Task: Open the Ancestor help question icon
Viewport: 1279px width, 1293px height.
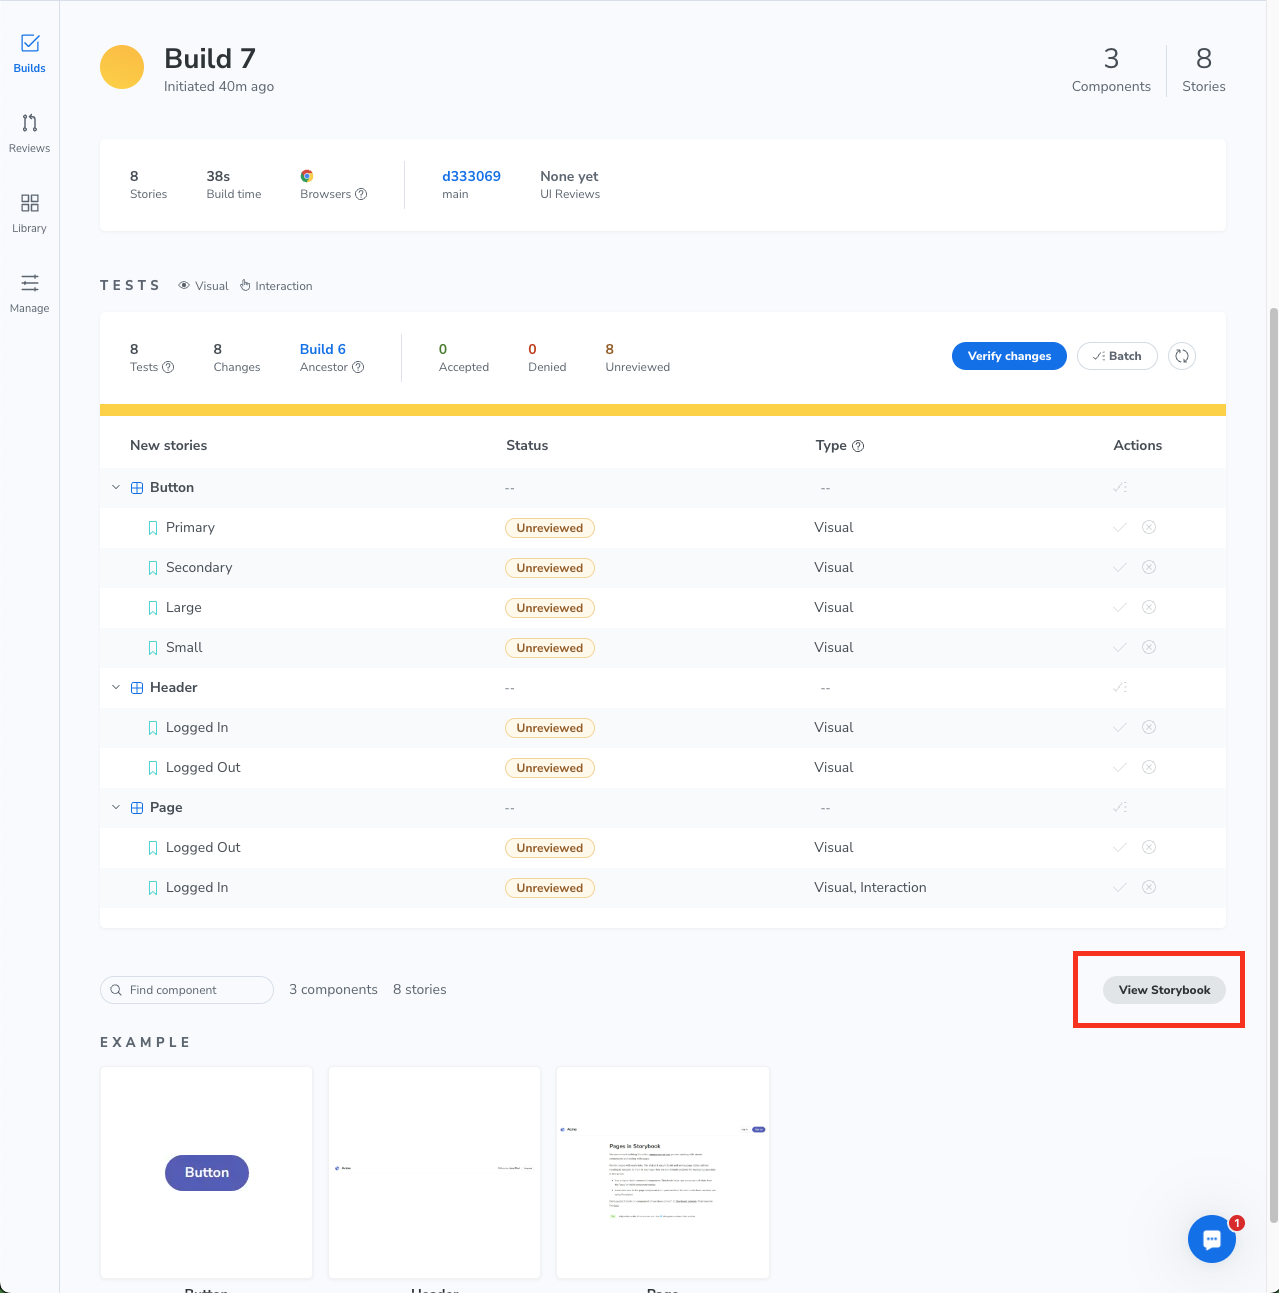Action: tap(358, 367)
